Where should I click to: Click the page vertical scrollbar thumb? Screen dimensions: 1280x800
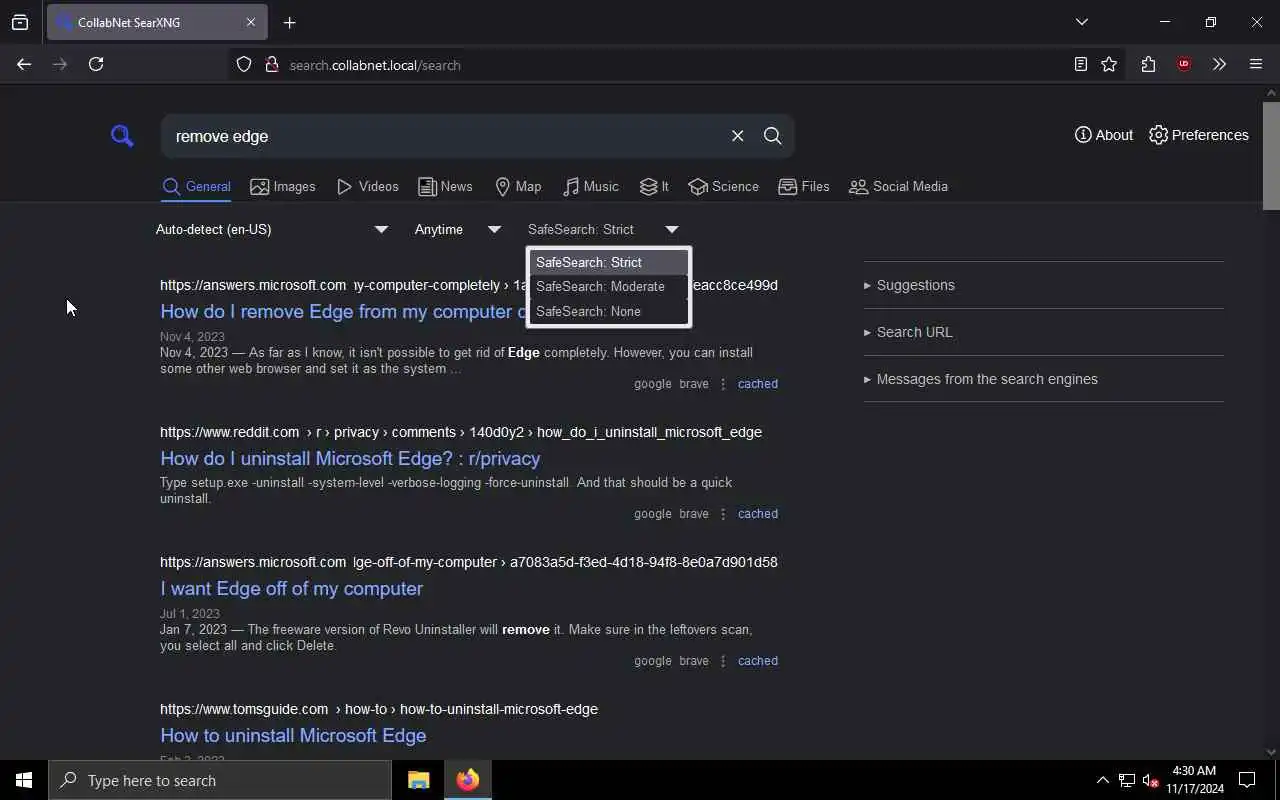tap(1271, 155)
